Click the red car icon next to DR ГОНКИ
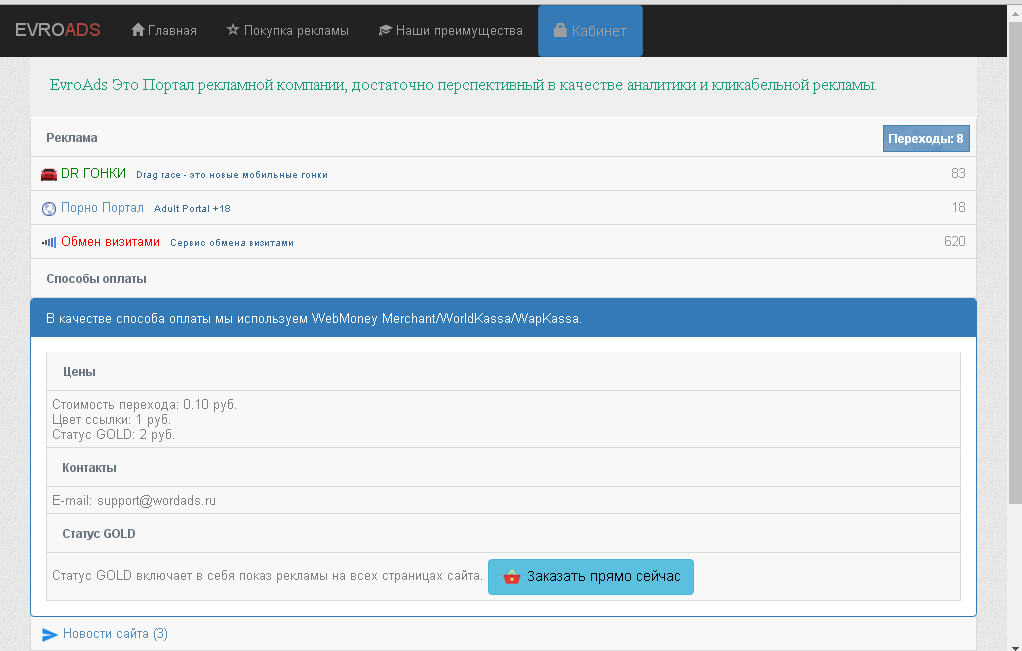 (x=49, y=174)
